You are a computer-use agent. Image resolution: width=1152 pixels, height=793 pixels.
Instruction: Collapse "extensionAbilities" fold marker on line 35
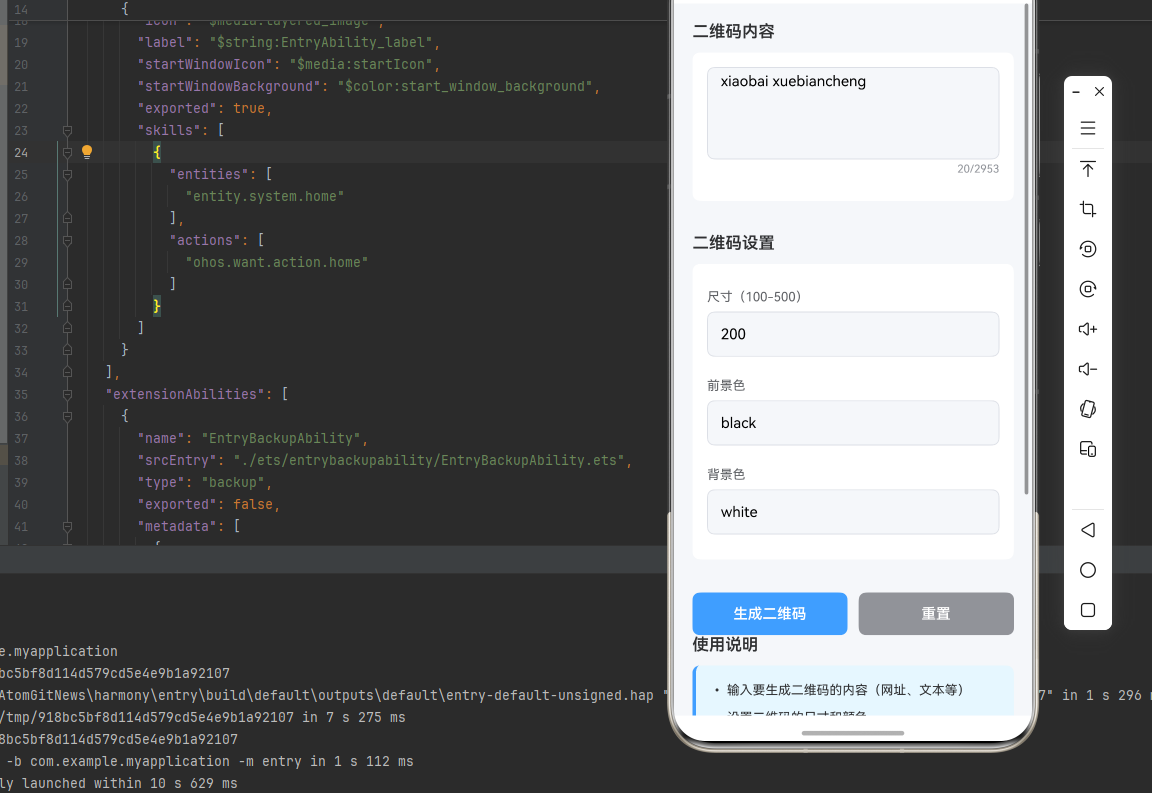click(67, 395)
